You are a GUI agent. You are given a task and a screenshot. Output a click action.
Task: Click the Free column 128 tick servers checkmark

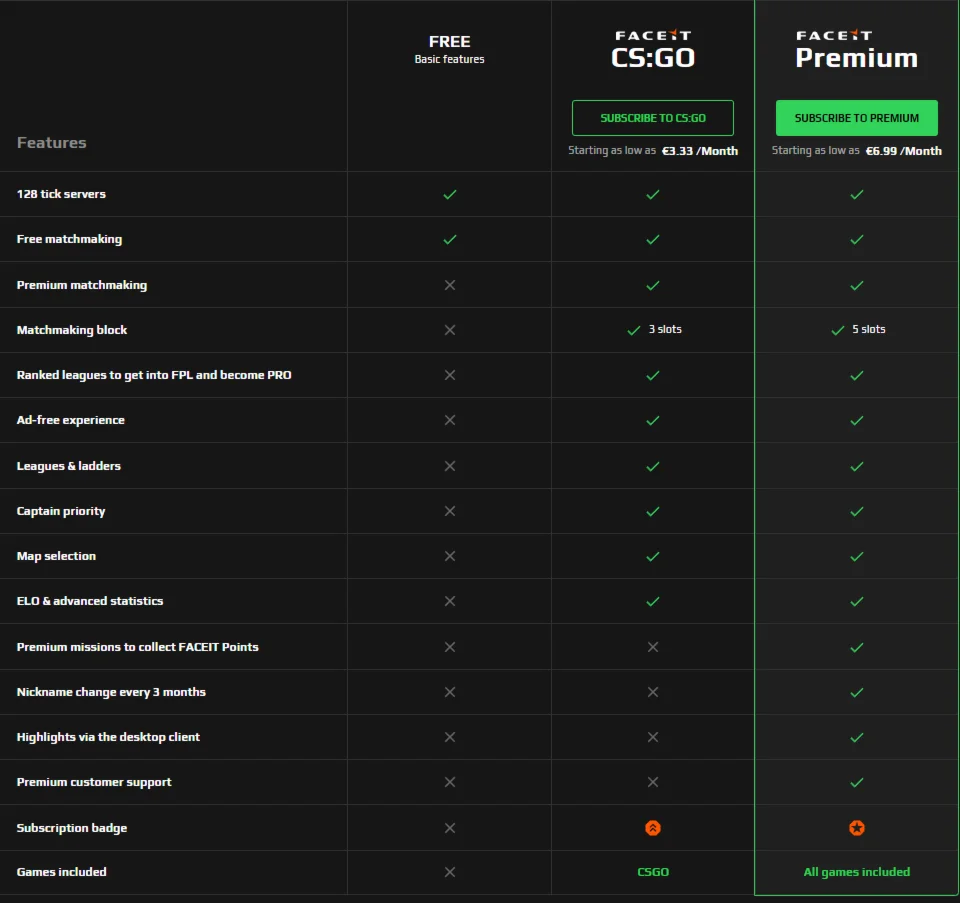pos(450,194)
